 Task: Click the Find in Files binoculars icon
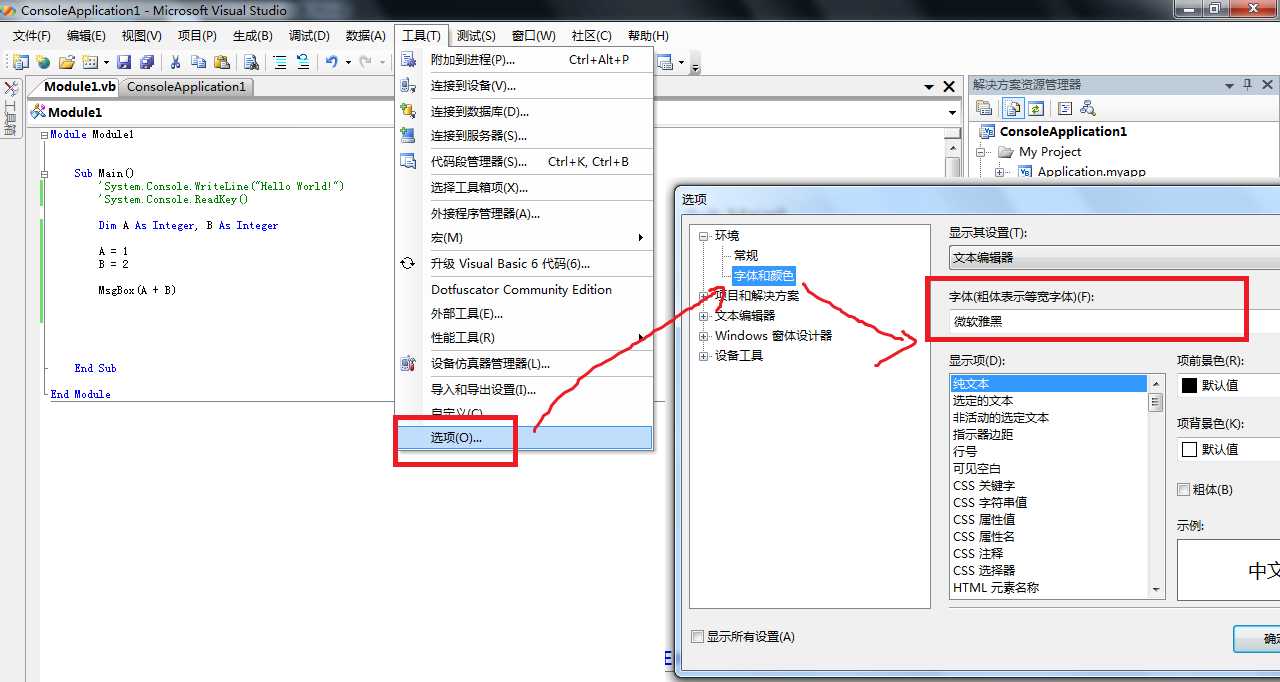pos(251,62)
